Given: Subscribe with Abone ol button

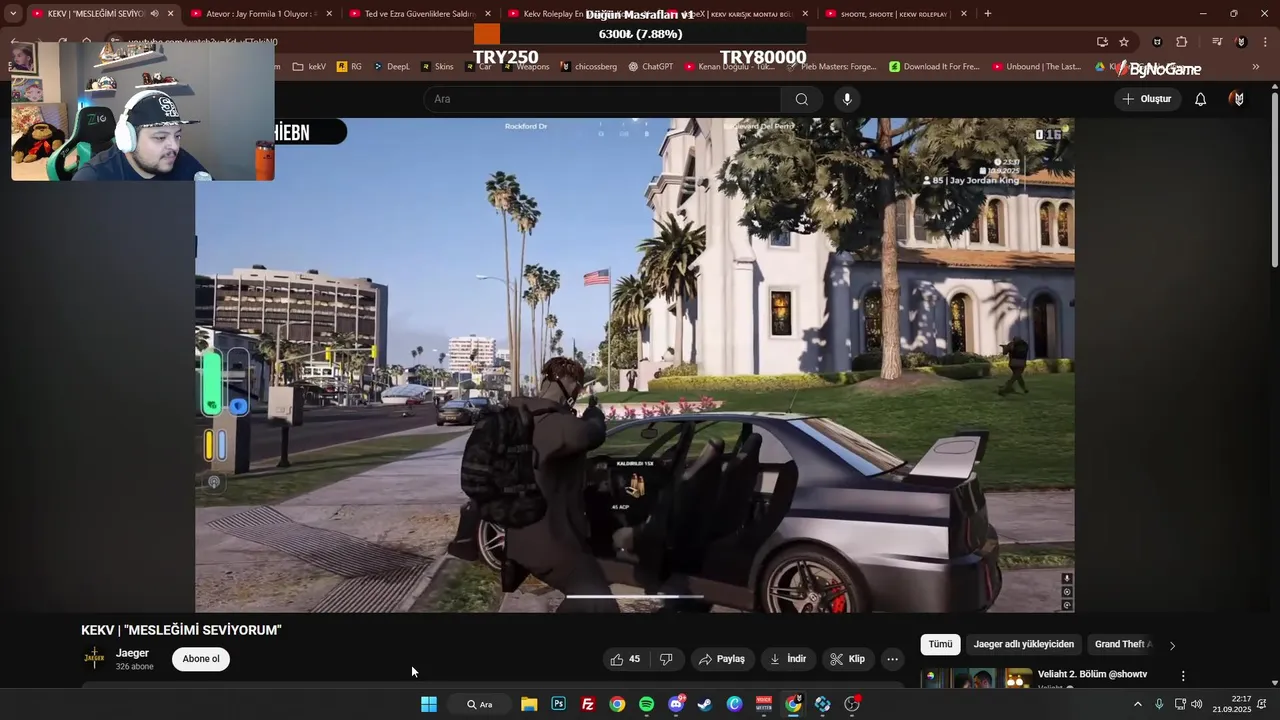Looking at the screenshot, I should click(201, 659).
